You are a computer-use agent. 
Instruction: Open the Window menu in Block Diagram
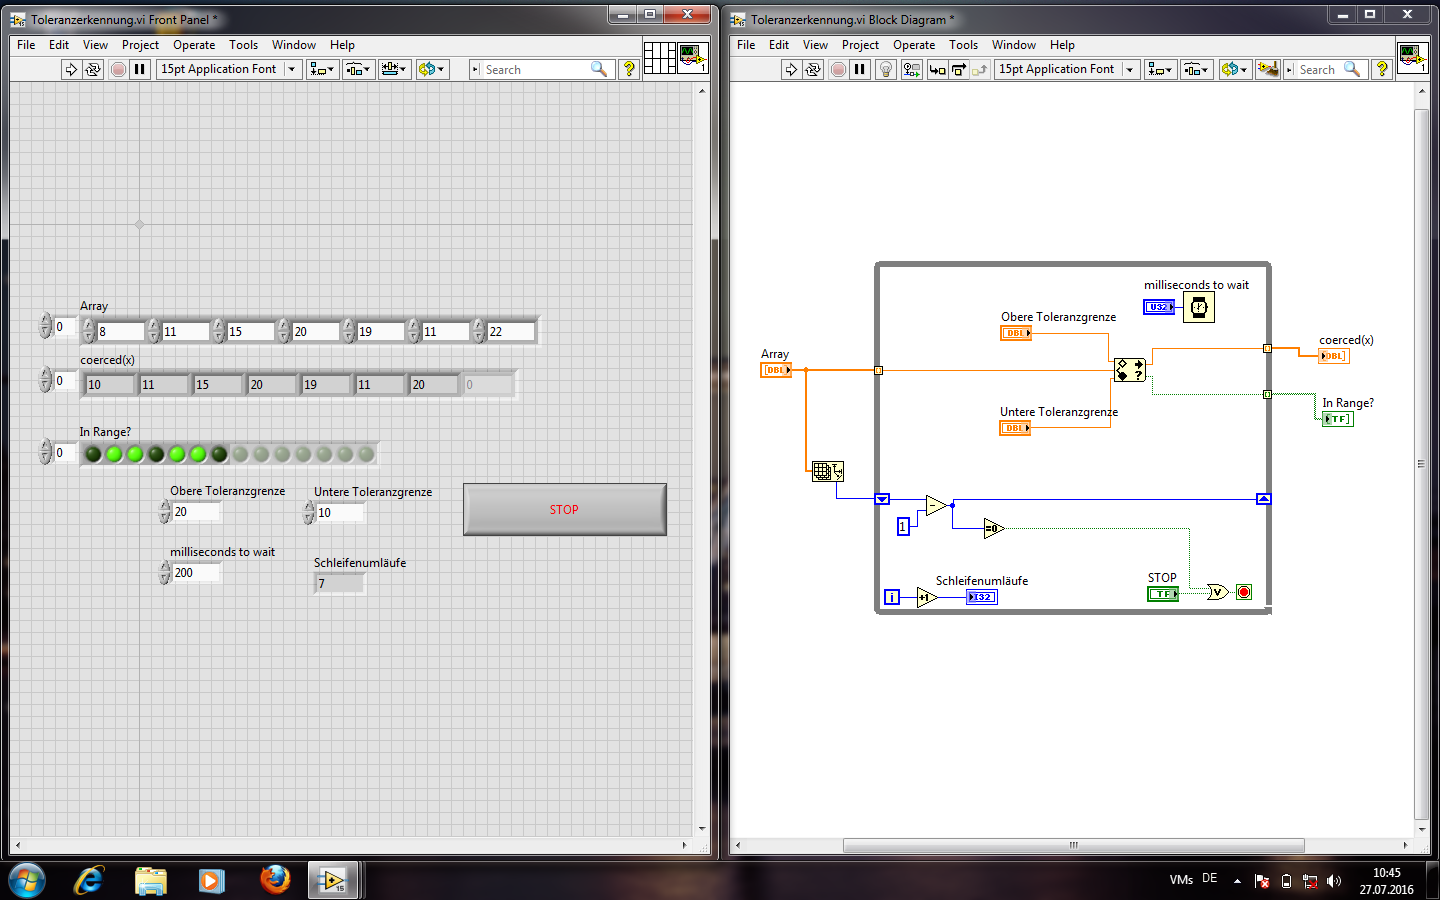point(1014,45)
